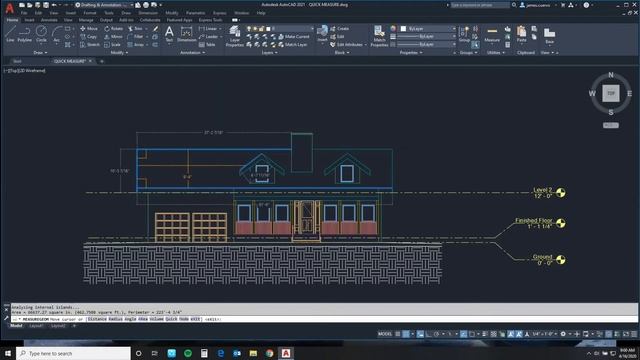The width and height of the screenshot is (640, 360).
Task: Open the ByLayer color dropdown
Action: tap(427, 29)
